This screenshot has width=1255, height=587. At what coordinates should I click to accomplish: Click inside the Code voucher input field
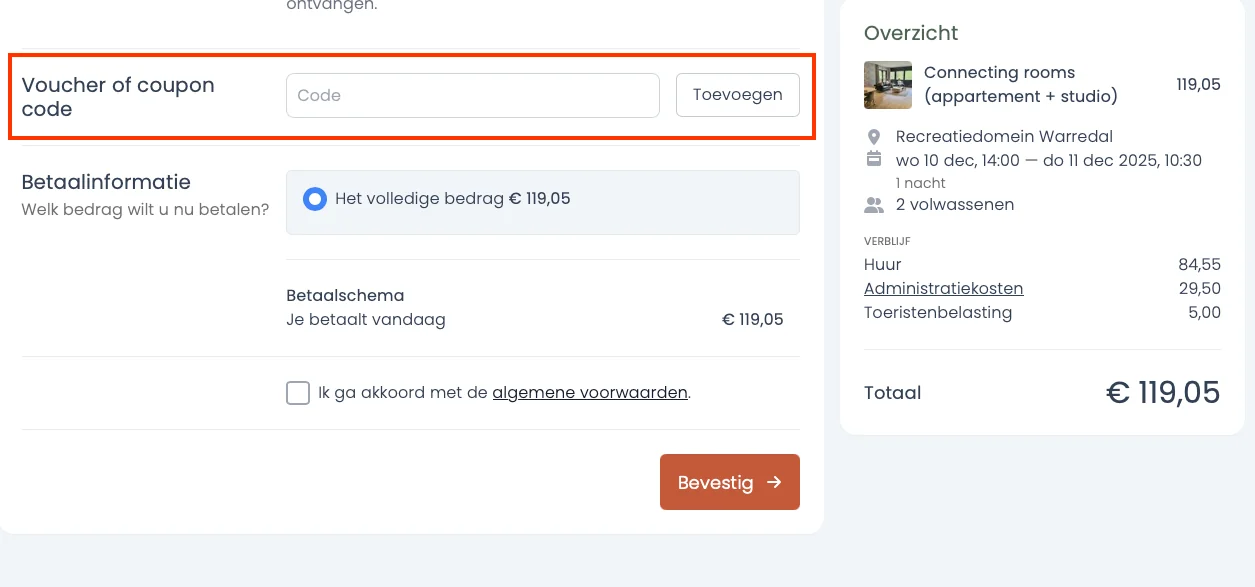472,95
